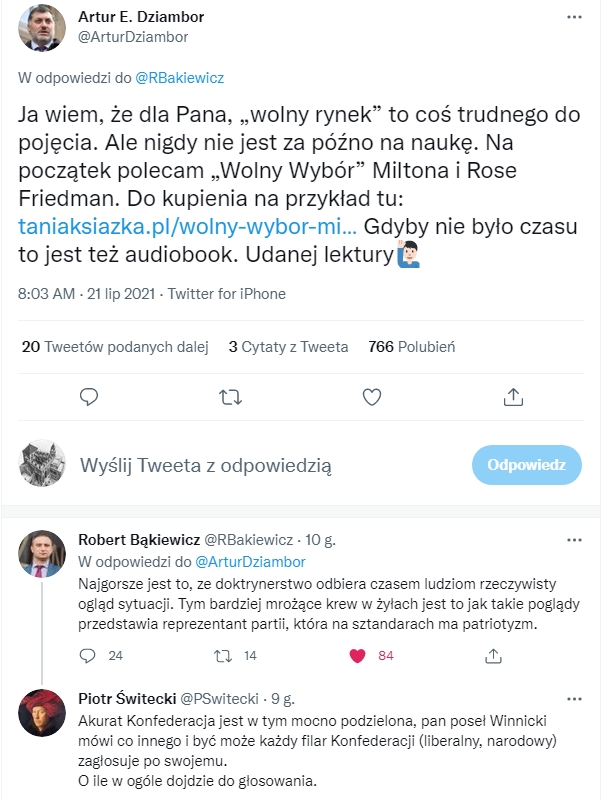Reply to Artur Dziambor's main tweet icon

coord(89,397)
